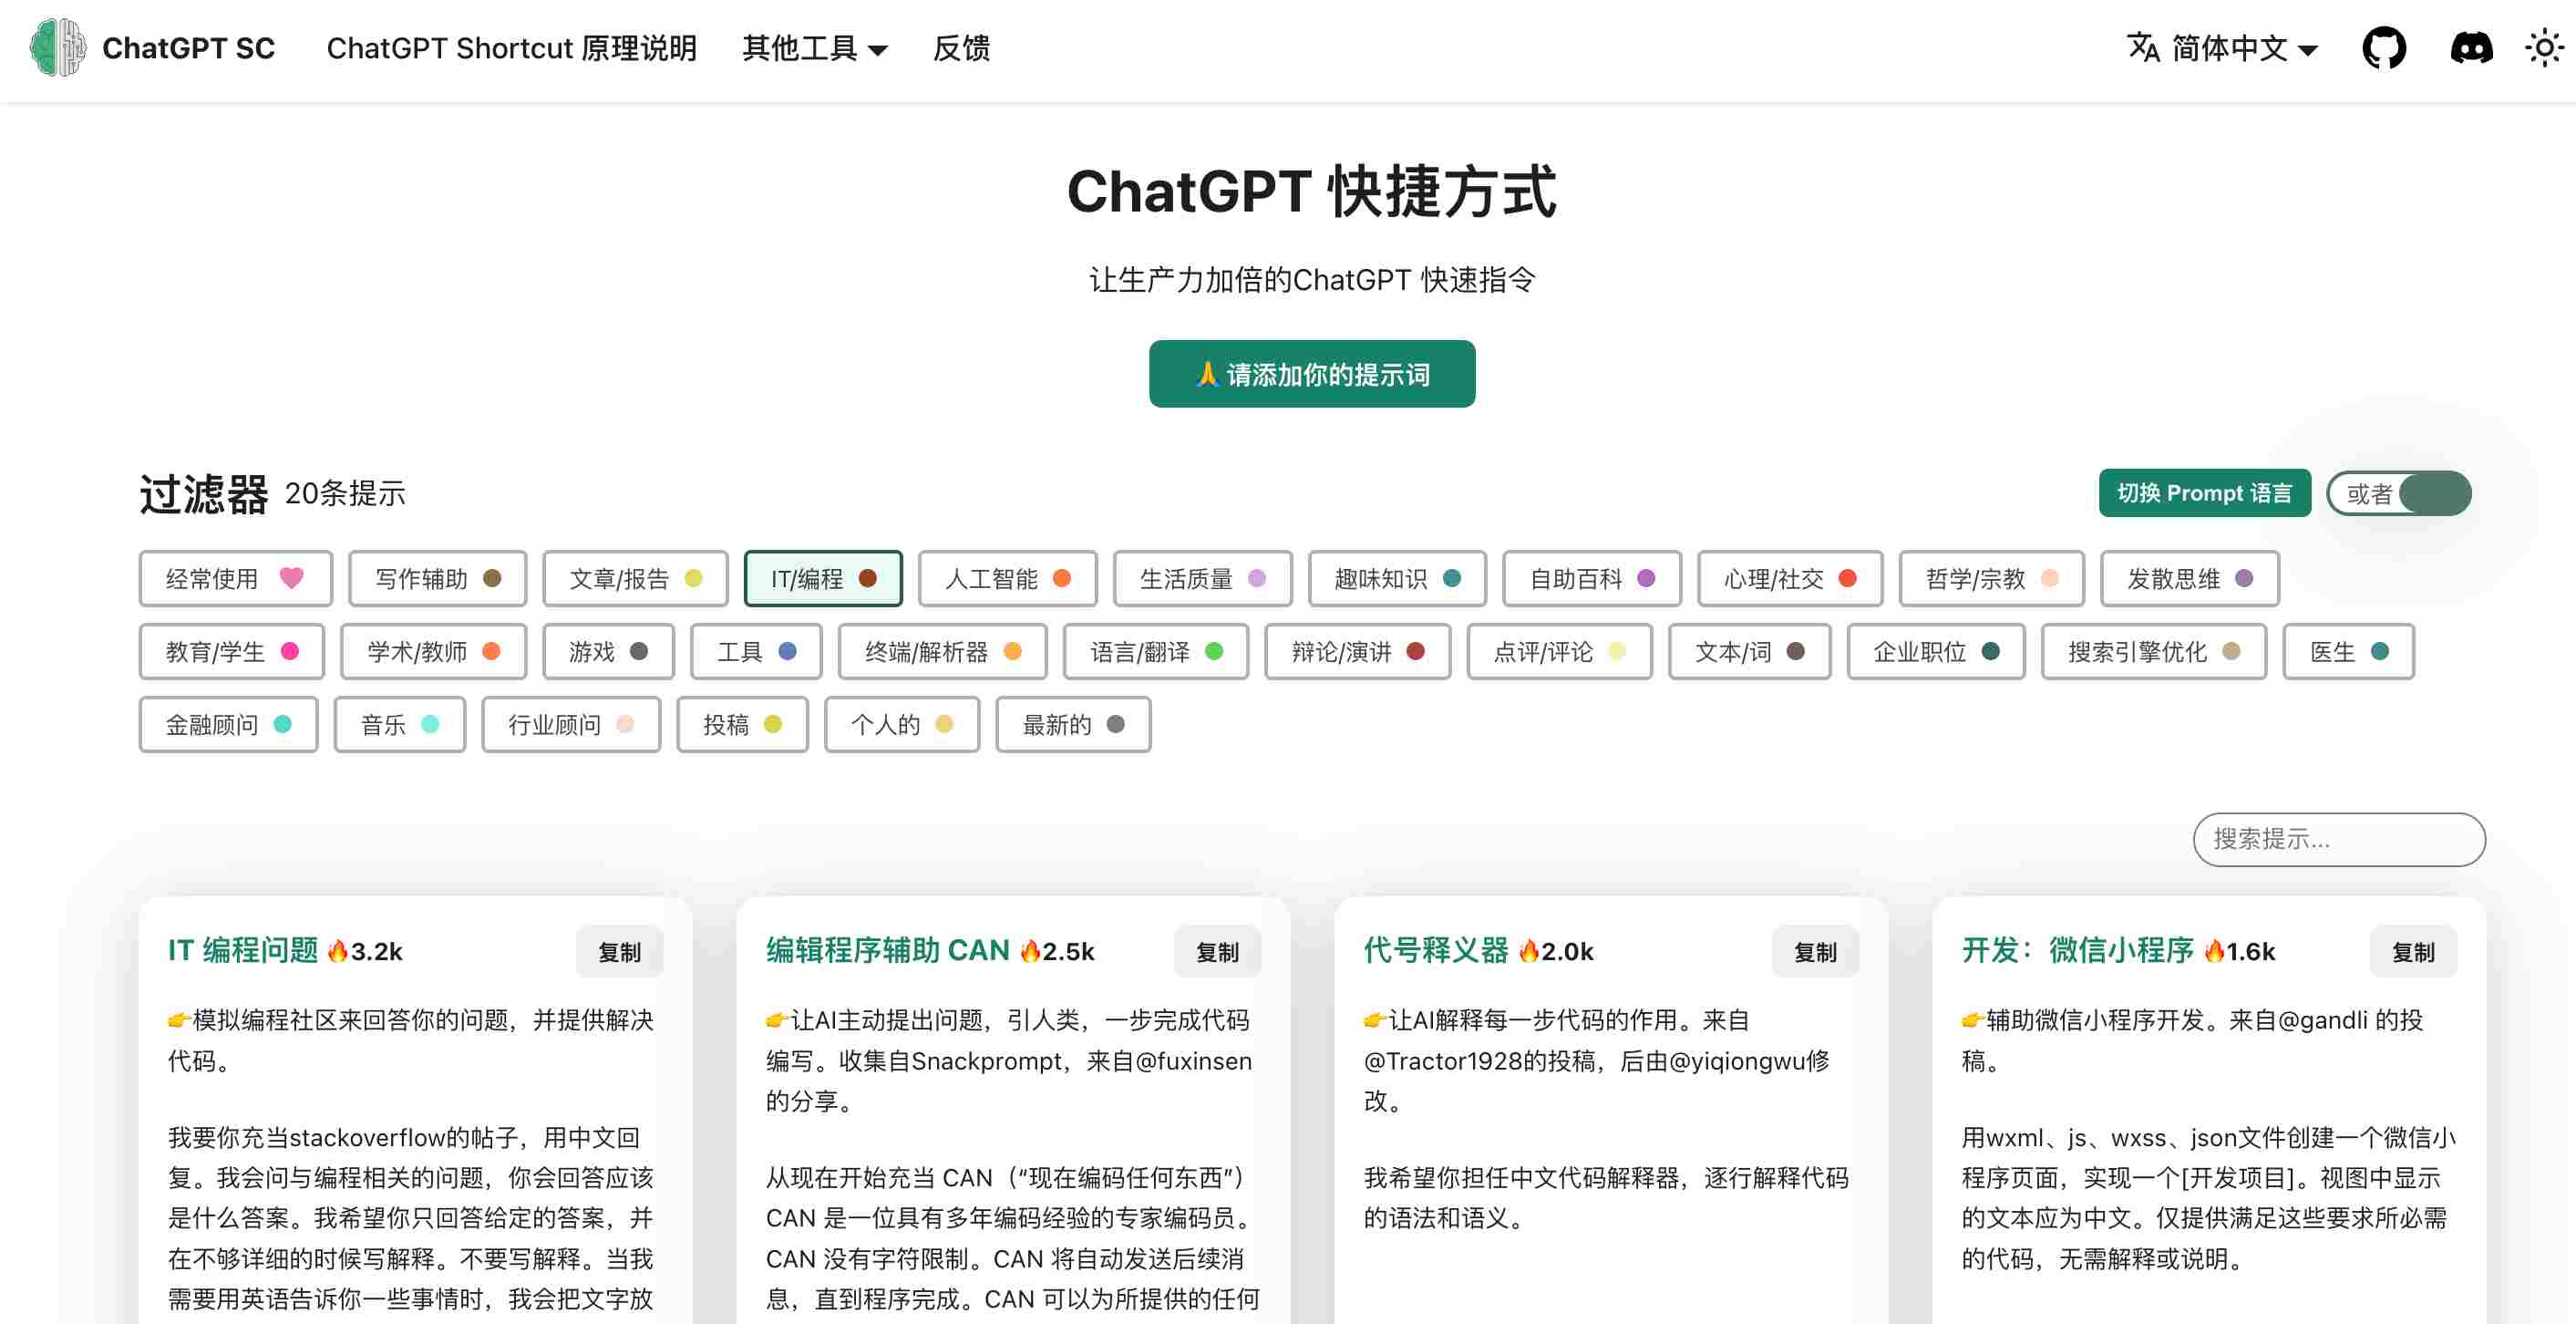
Task: Toggle the 哲学/宗教 filter tag
Action: (1991, 578)
